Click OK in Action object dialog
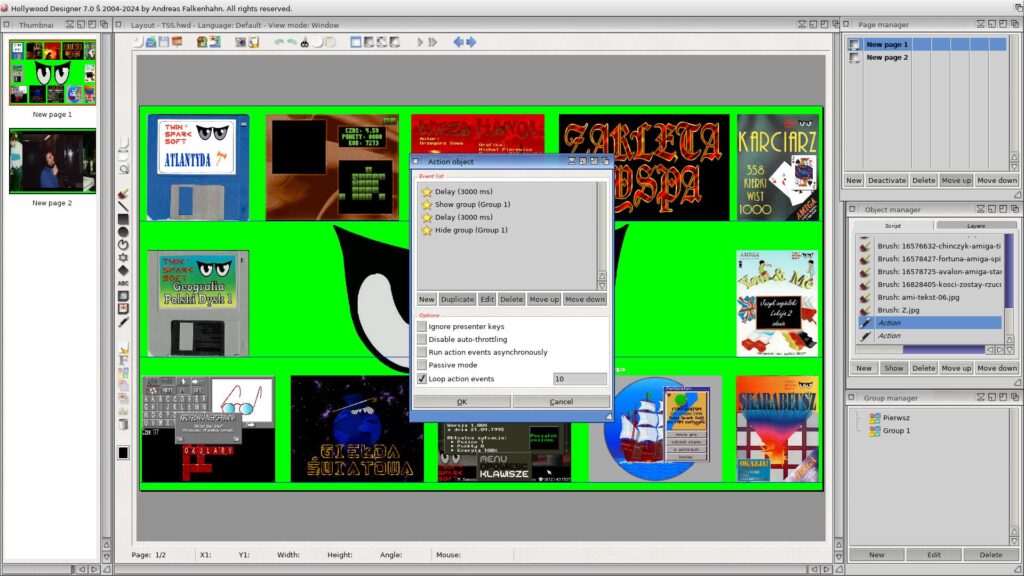 click(x=462, y=402)
